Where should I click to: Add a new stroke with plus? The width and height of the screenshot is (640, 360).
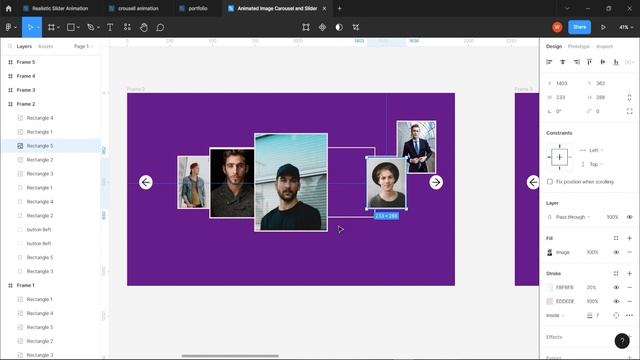pos(629,273)
